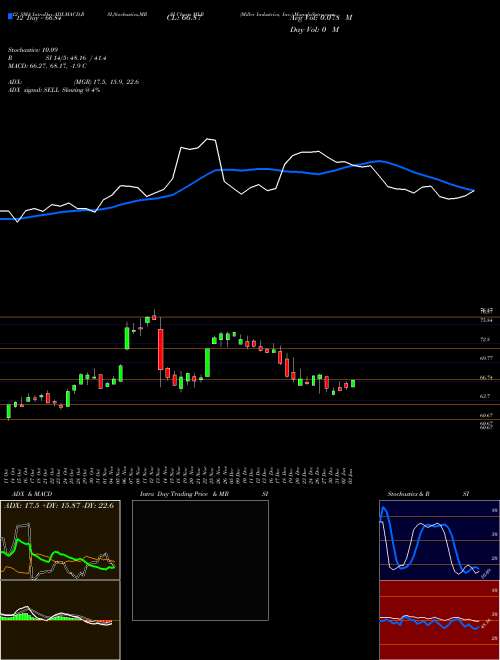Screen dimensions: 500x660
Task: Click the 'Stochastics & R' panel title
Action: point(408,494)
